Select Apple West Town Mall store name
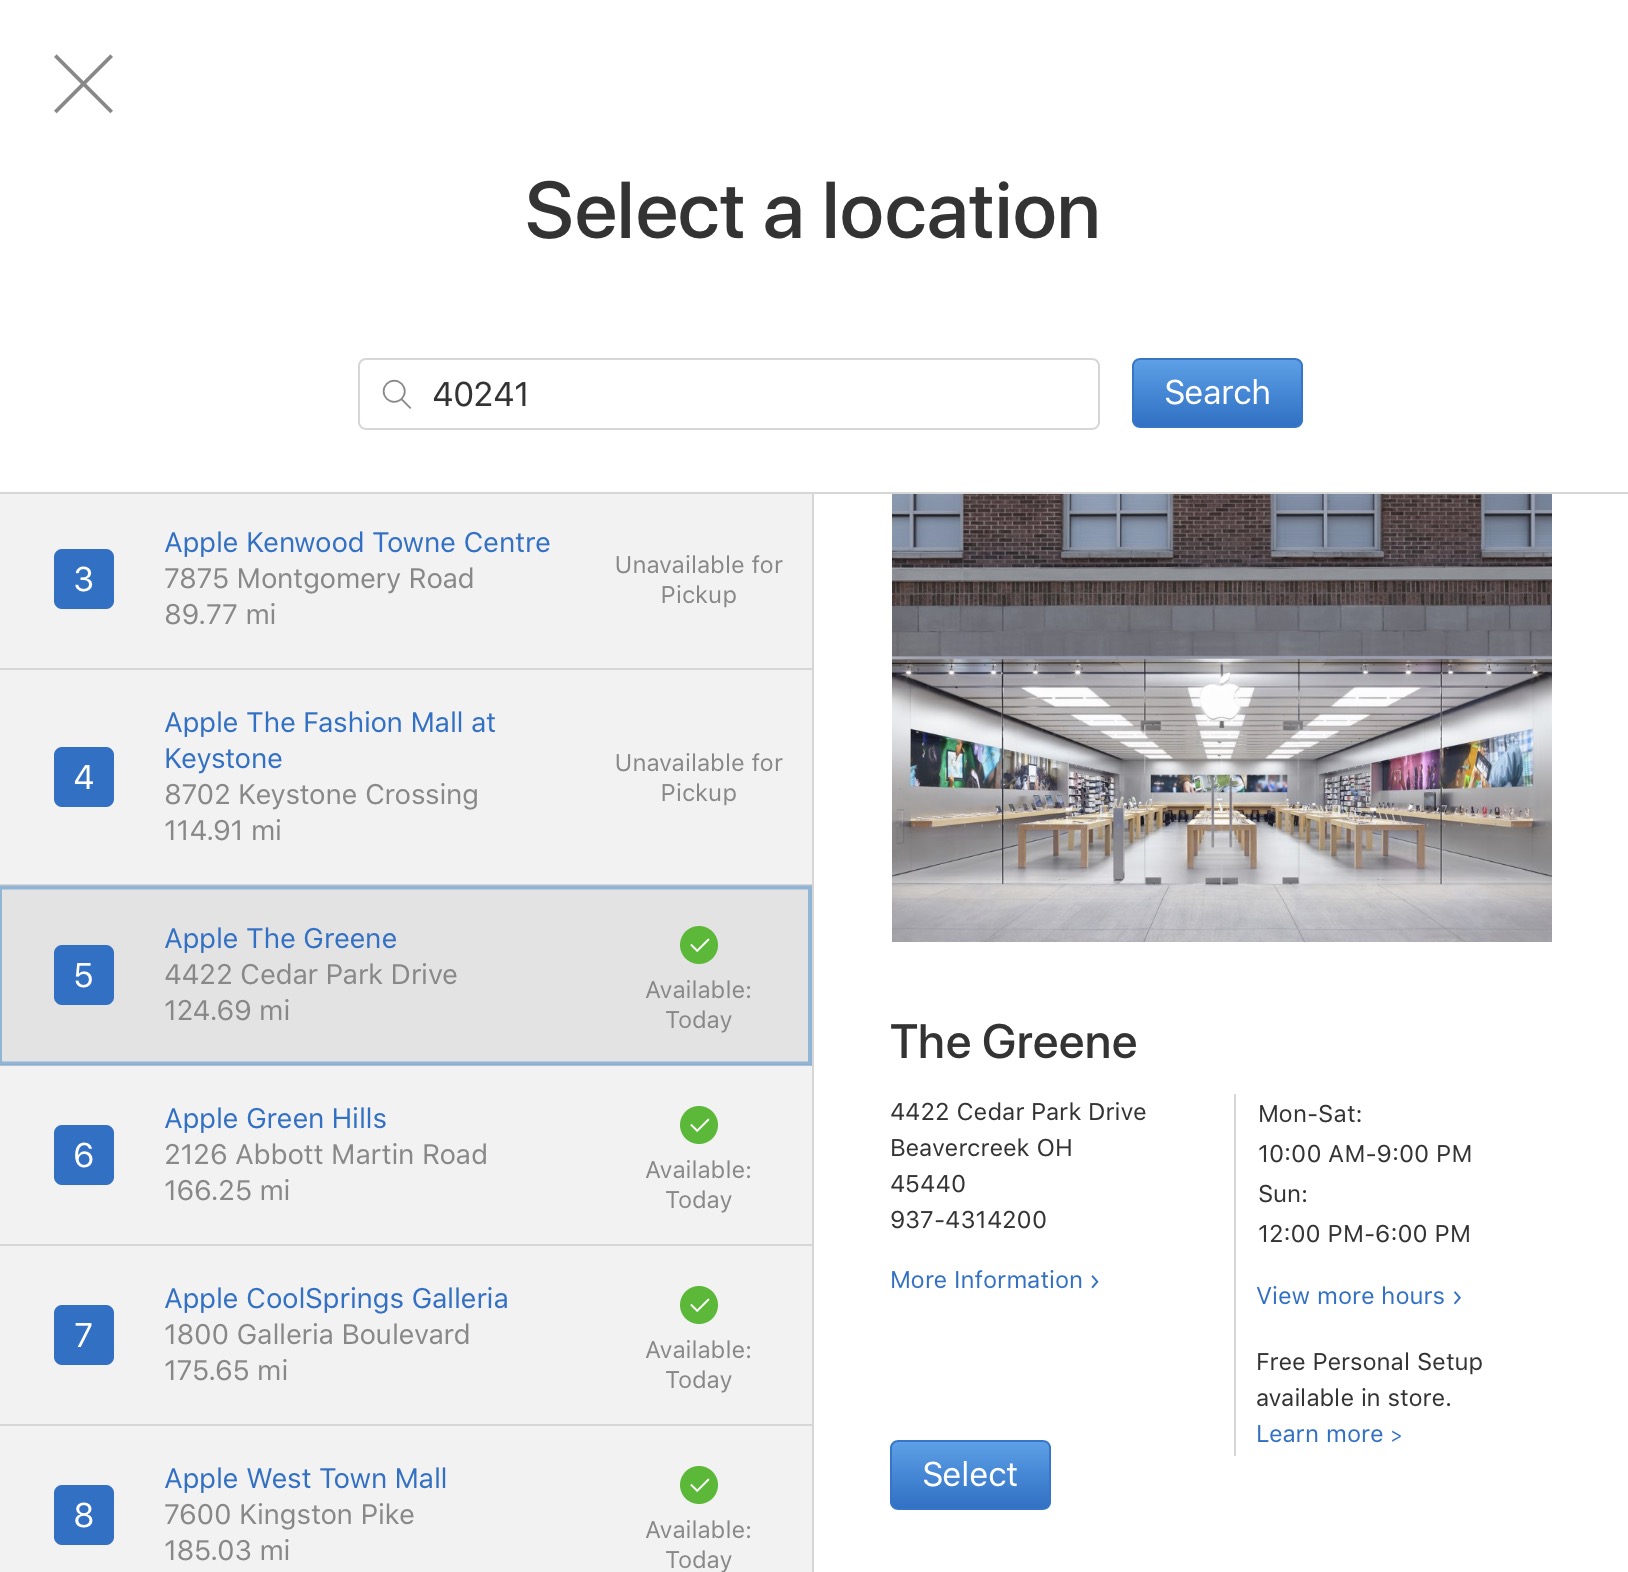The width and height of the screenshot is (1628, 1572). point(305,1478)
